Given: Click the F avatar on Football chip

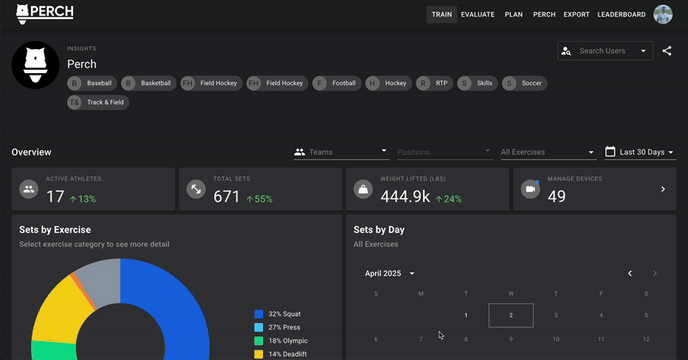Looking at the screenshot, I should (319, 83).
